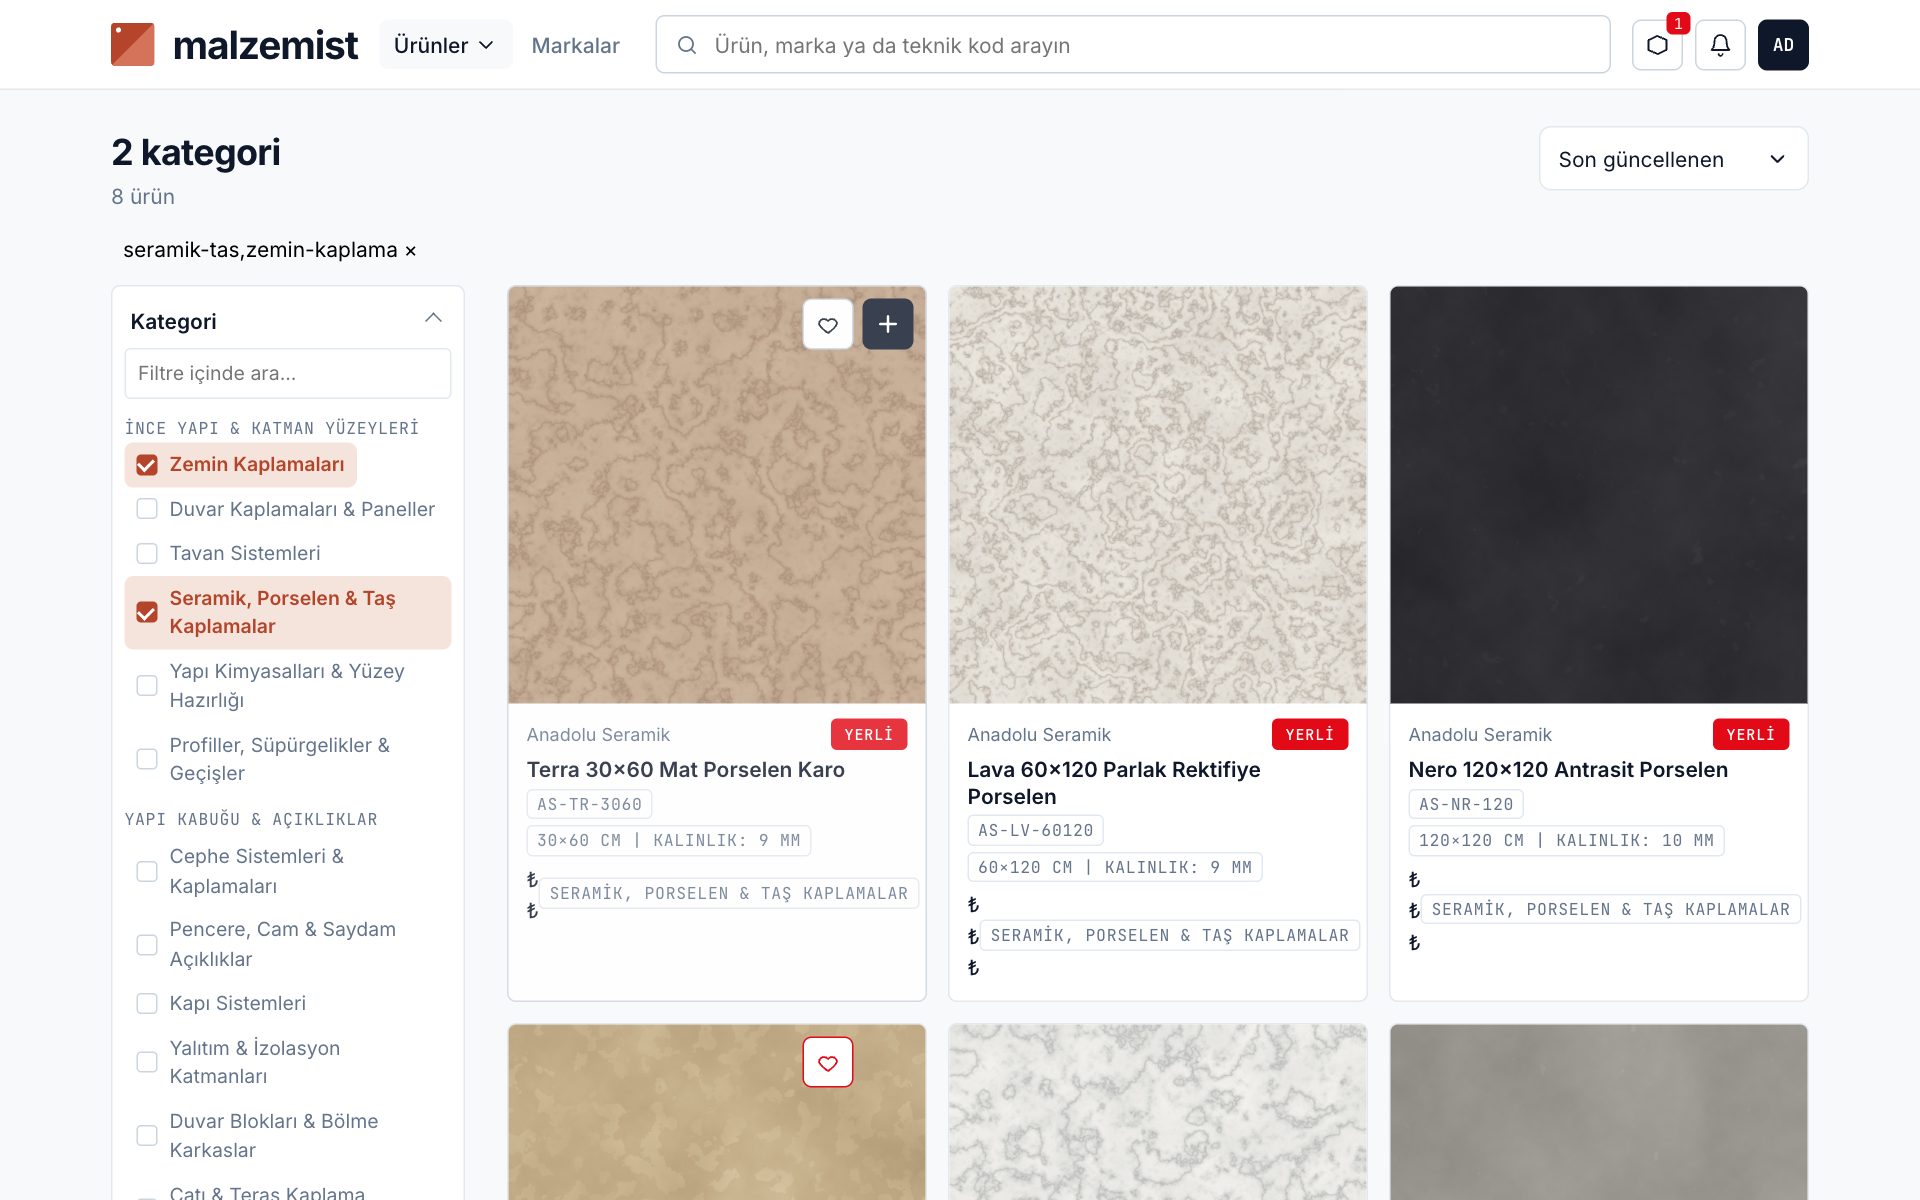Uncheck Seramik, Porselen & Taş Kaplamalar
The height and width of the screenshot is (1200, 1920).
point(147,612)
